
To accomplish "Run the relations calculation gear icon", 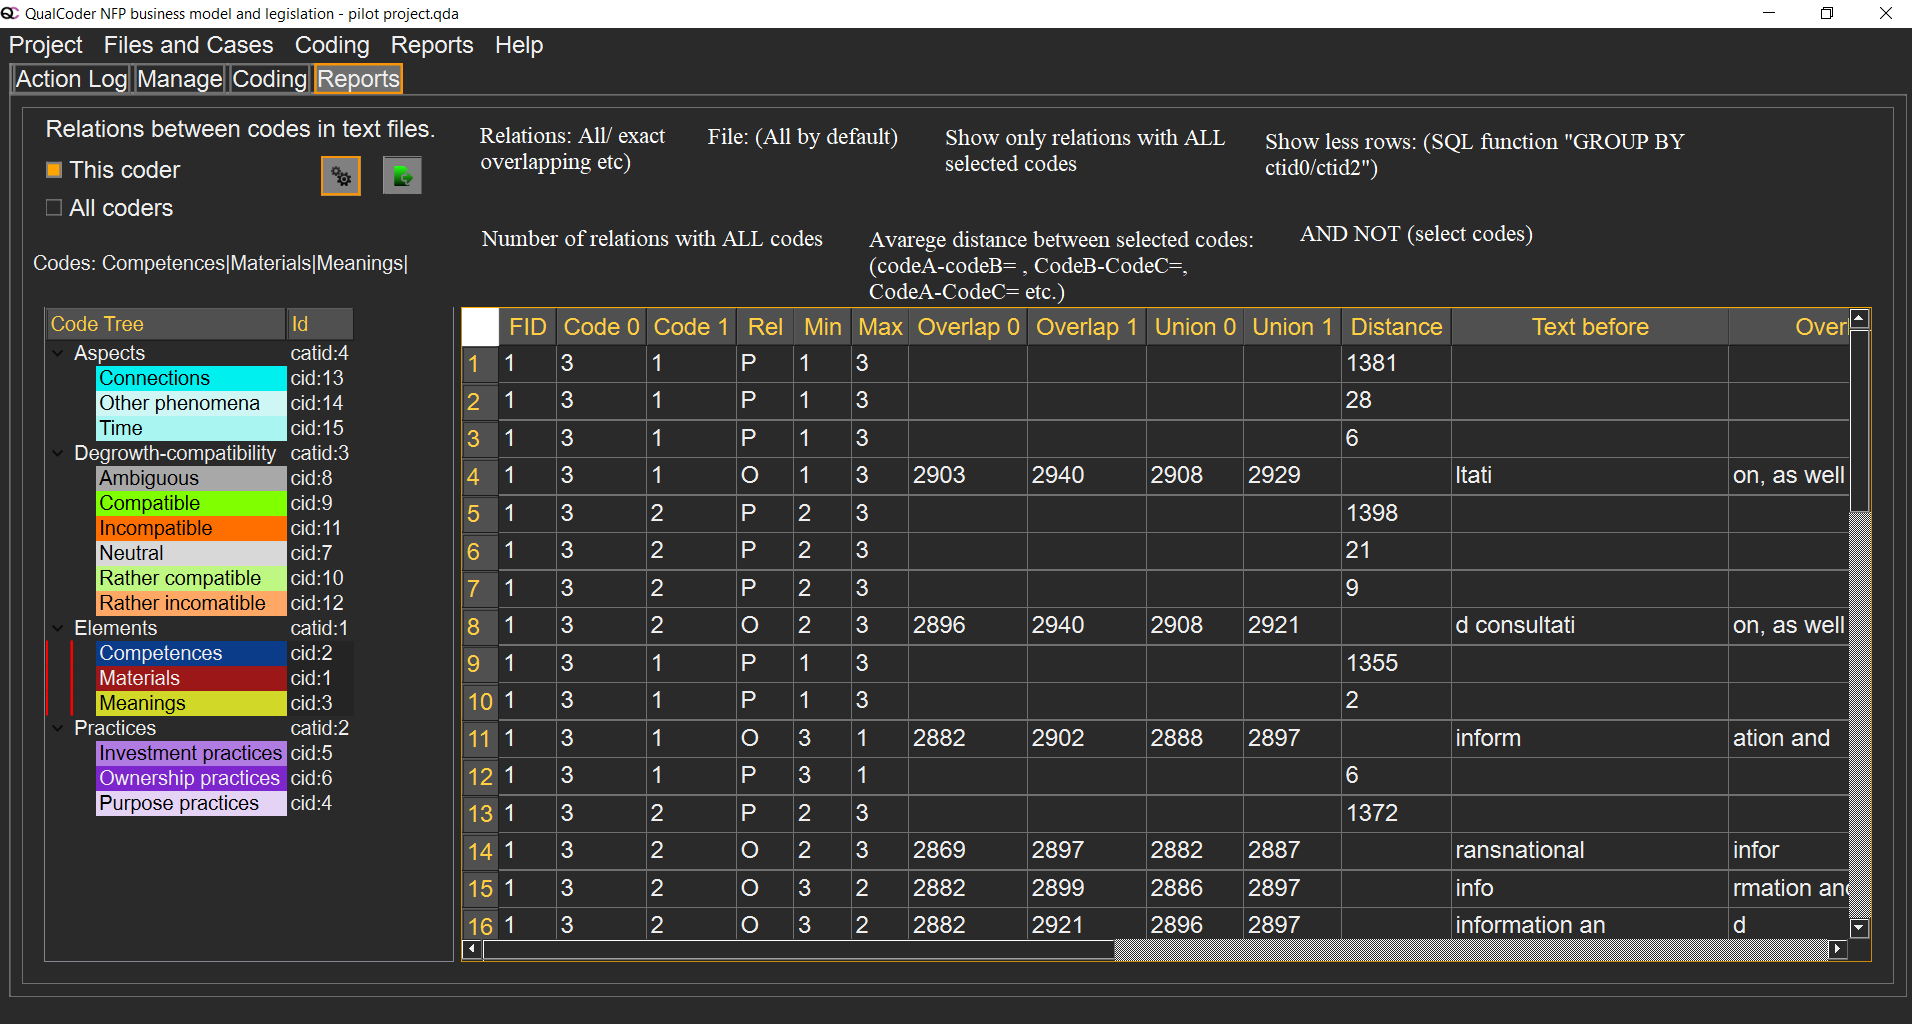I will pyautogui.click(x=340, y=175).
